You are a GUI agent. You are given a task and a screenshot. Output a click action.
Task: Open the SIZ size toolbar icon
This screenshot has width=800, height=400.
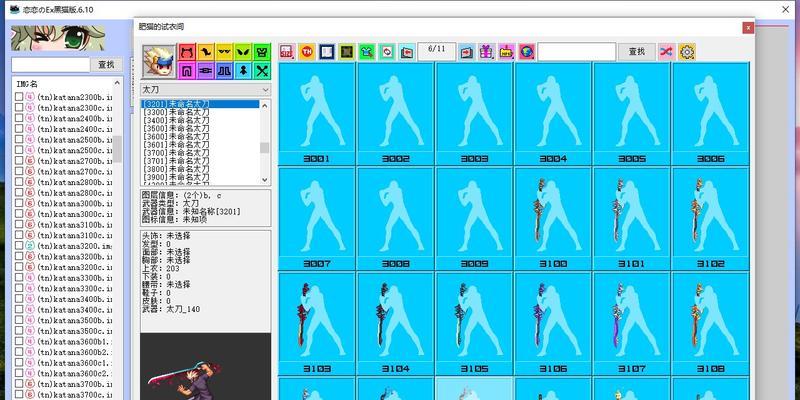point(287,52)
